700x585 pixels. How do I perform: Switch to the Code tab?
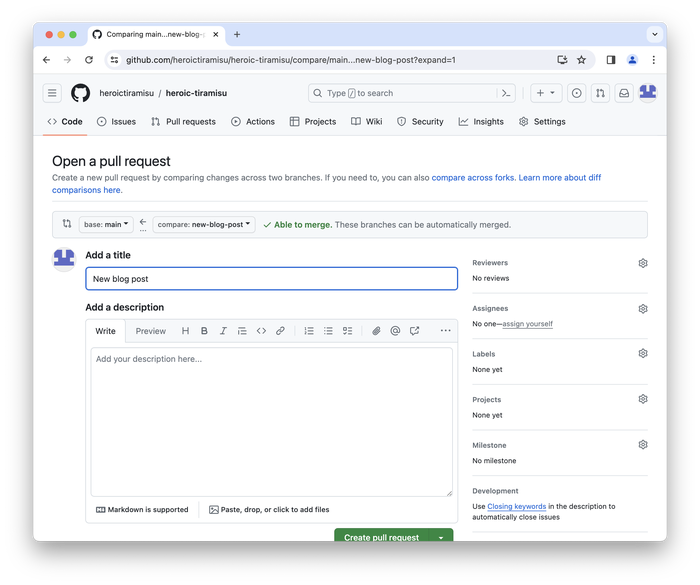(65, 121)
